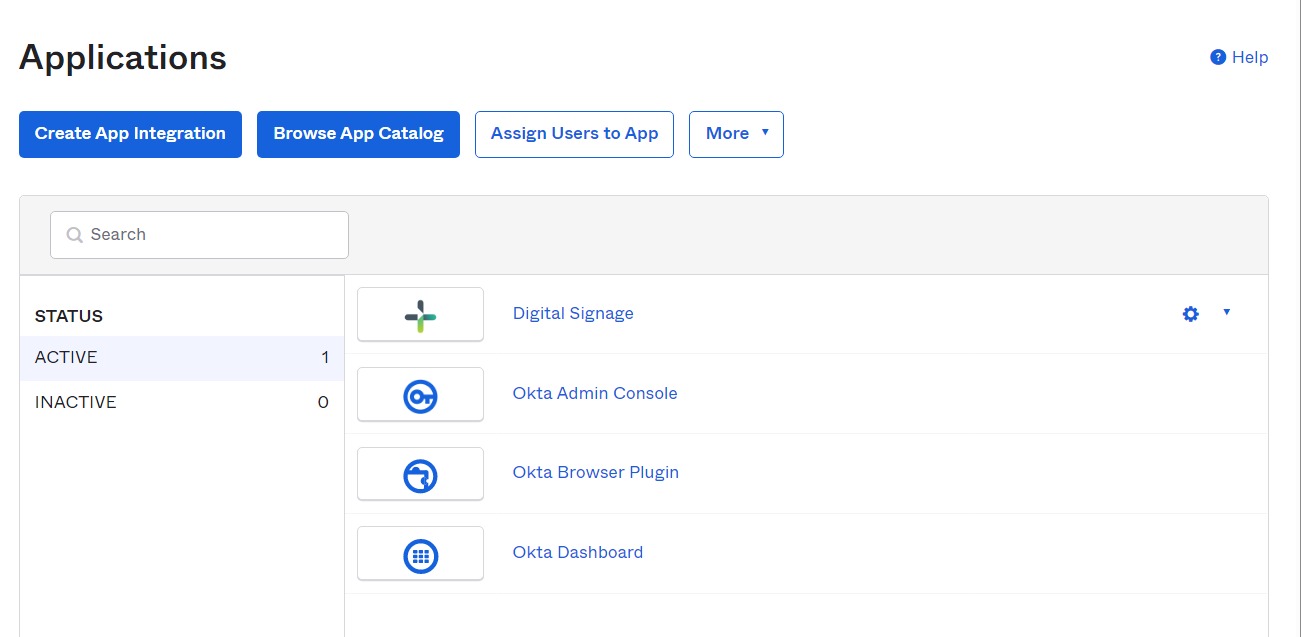Open the Okta Browser Plugin link
The height and width of the screenshot is (637, 1301).
(x=596, y=473)
